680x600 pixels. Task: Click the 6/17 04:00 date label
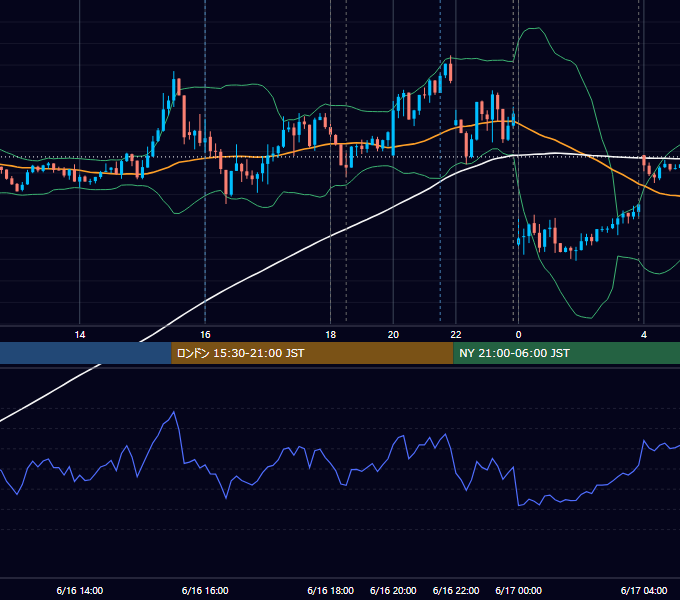pos(644,590)
